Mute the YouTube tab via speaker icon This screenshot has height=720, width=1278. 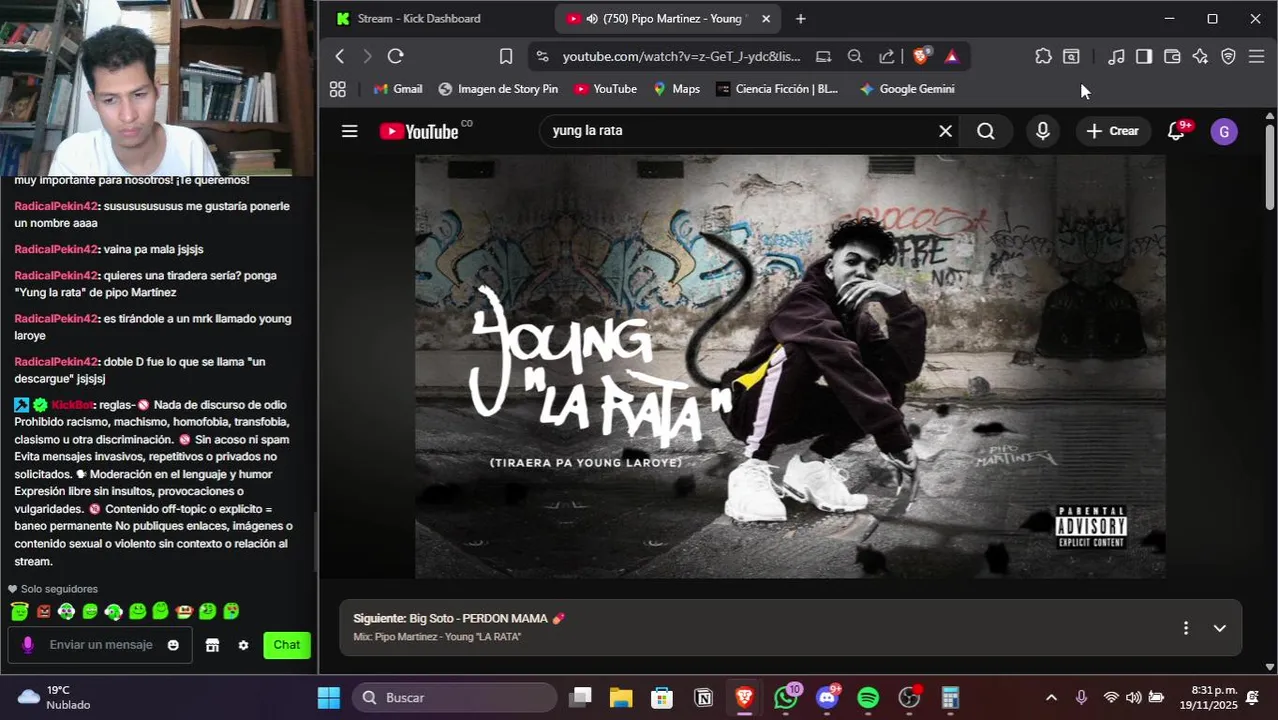(x=592, y=19)
